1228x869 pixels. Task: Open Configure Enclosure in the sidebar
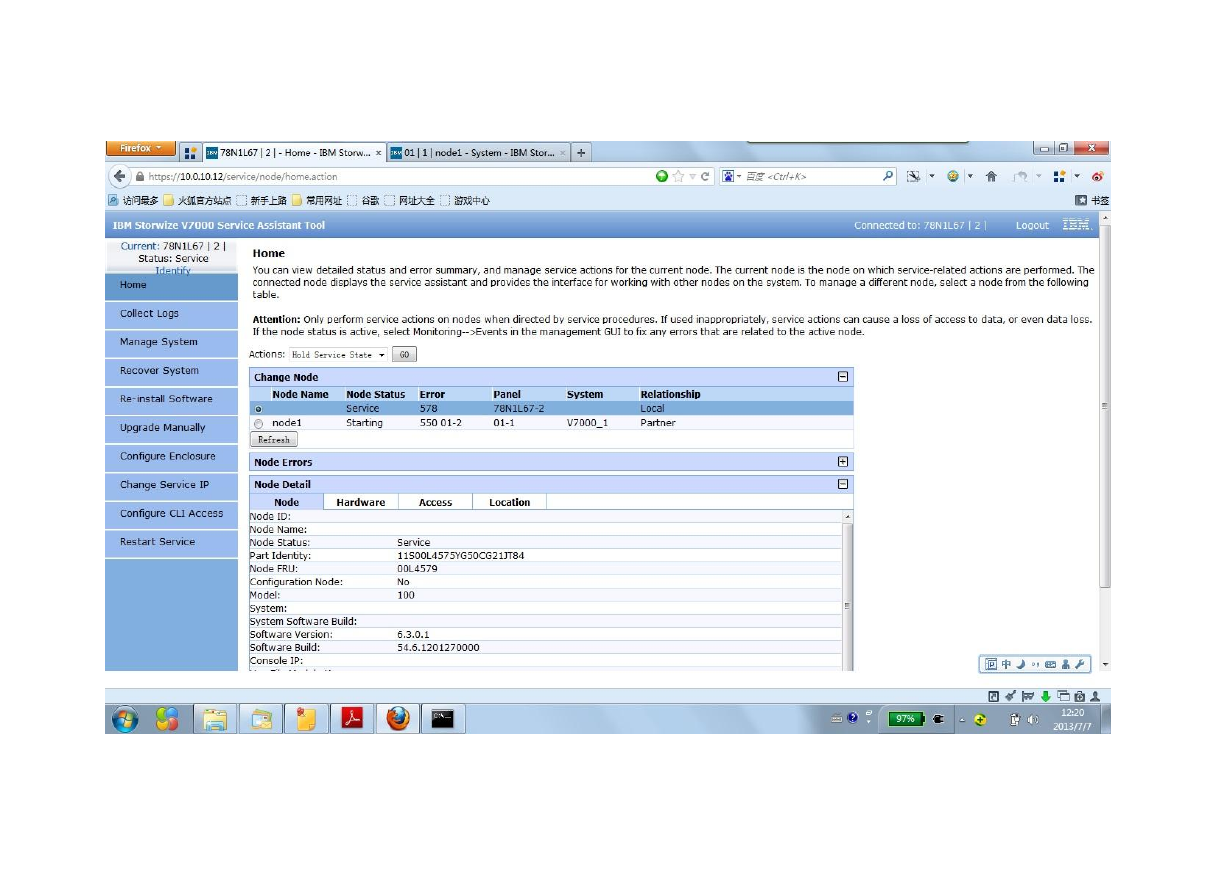pyautogui.click(x=172, y=456)
